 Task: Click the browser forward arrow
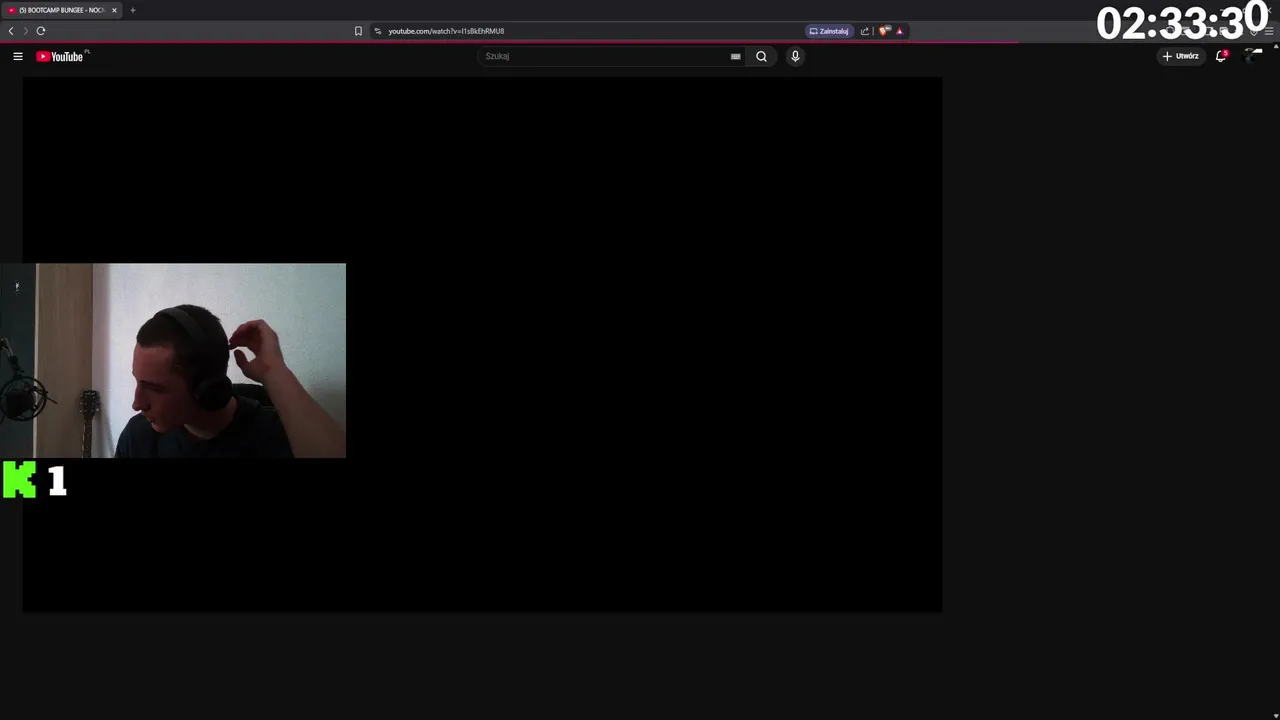[x=26, y=31]
